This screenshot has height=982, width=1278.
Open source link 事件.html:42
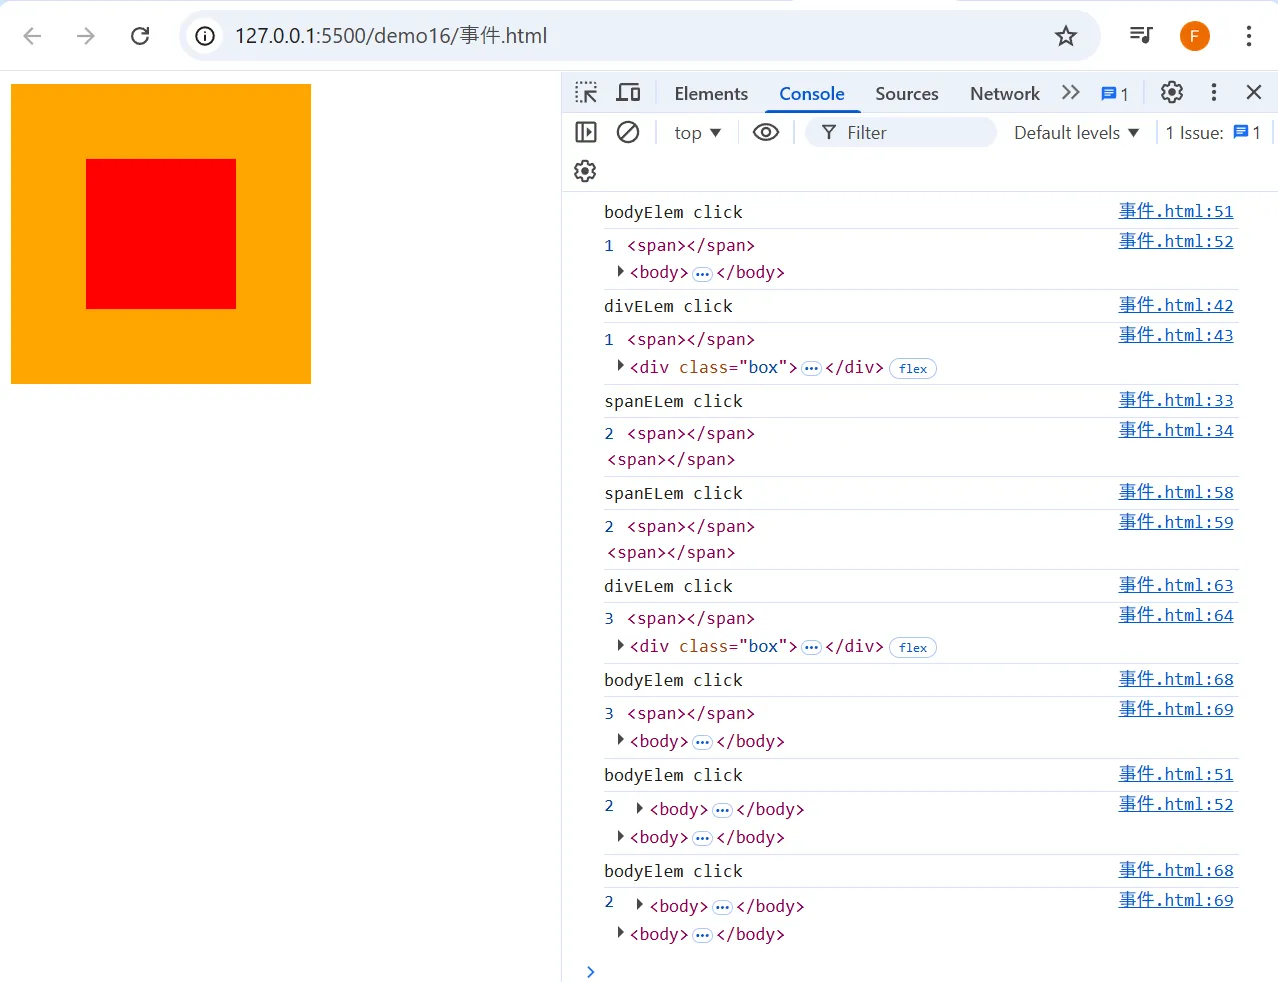[x=1175, y=305]
